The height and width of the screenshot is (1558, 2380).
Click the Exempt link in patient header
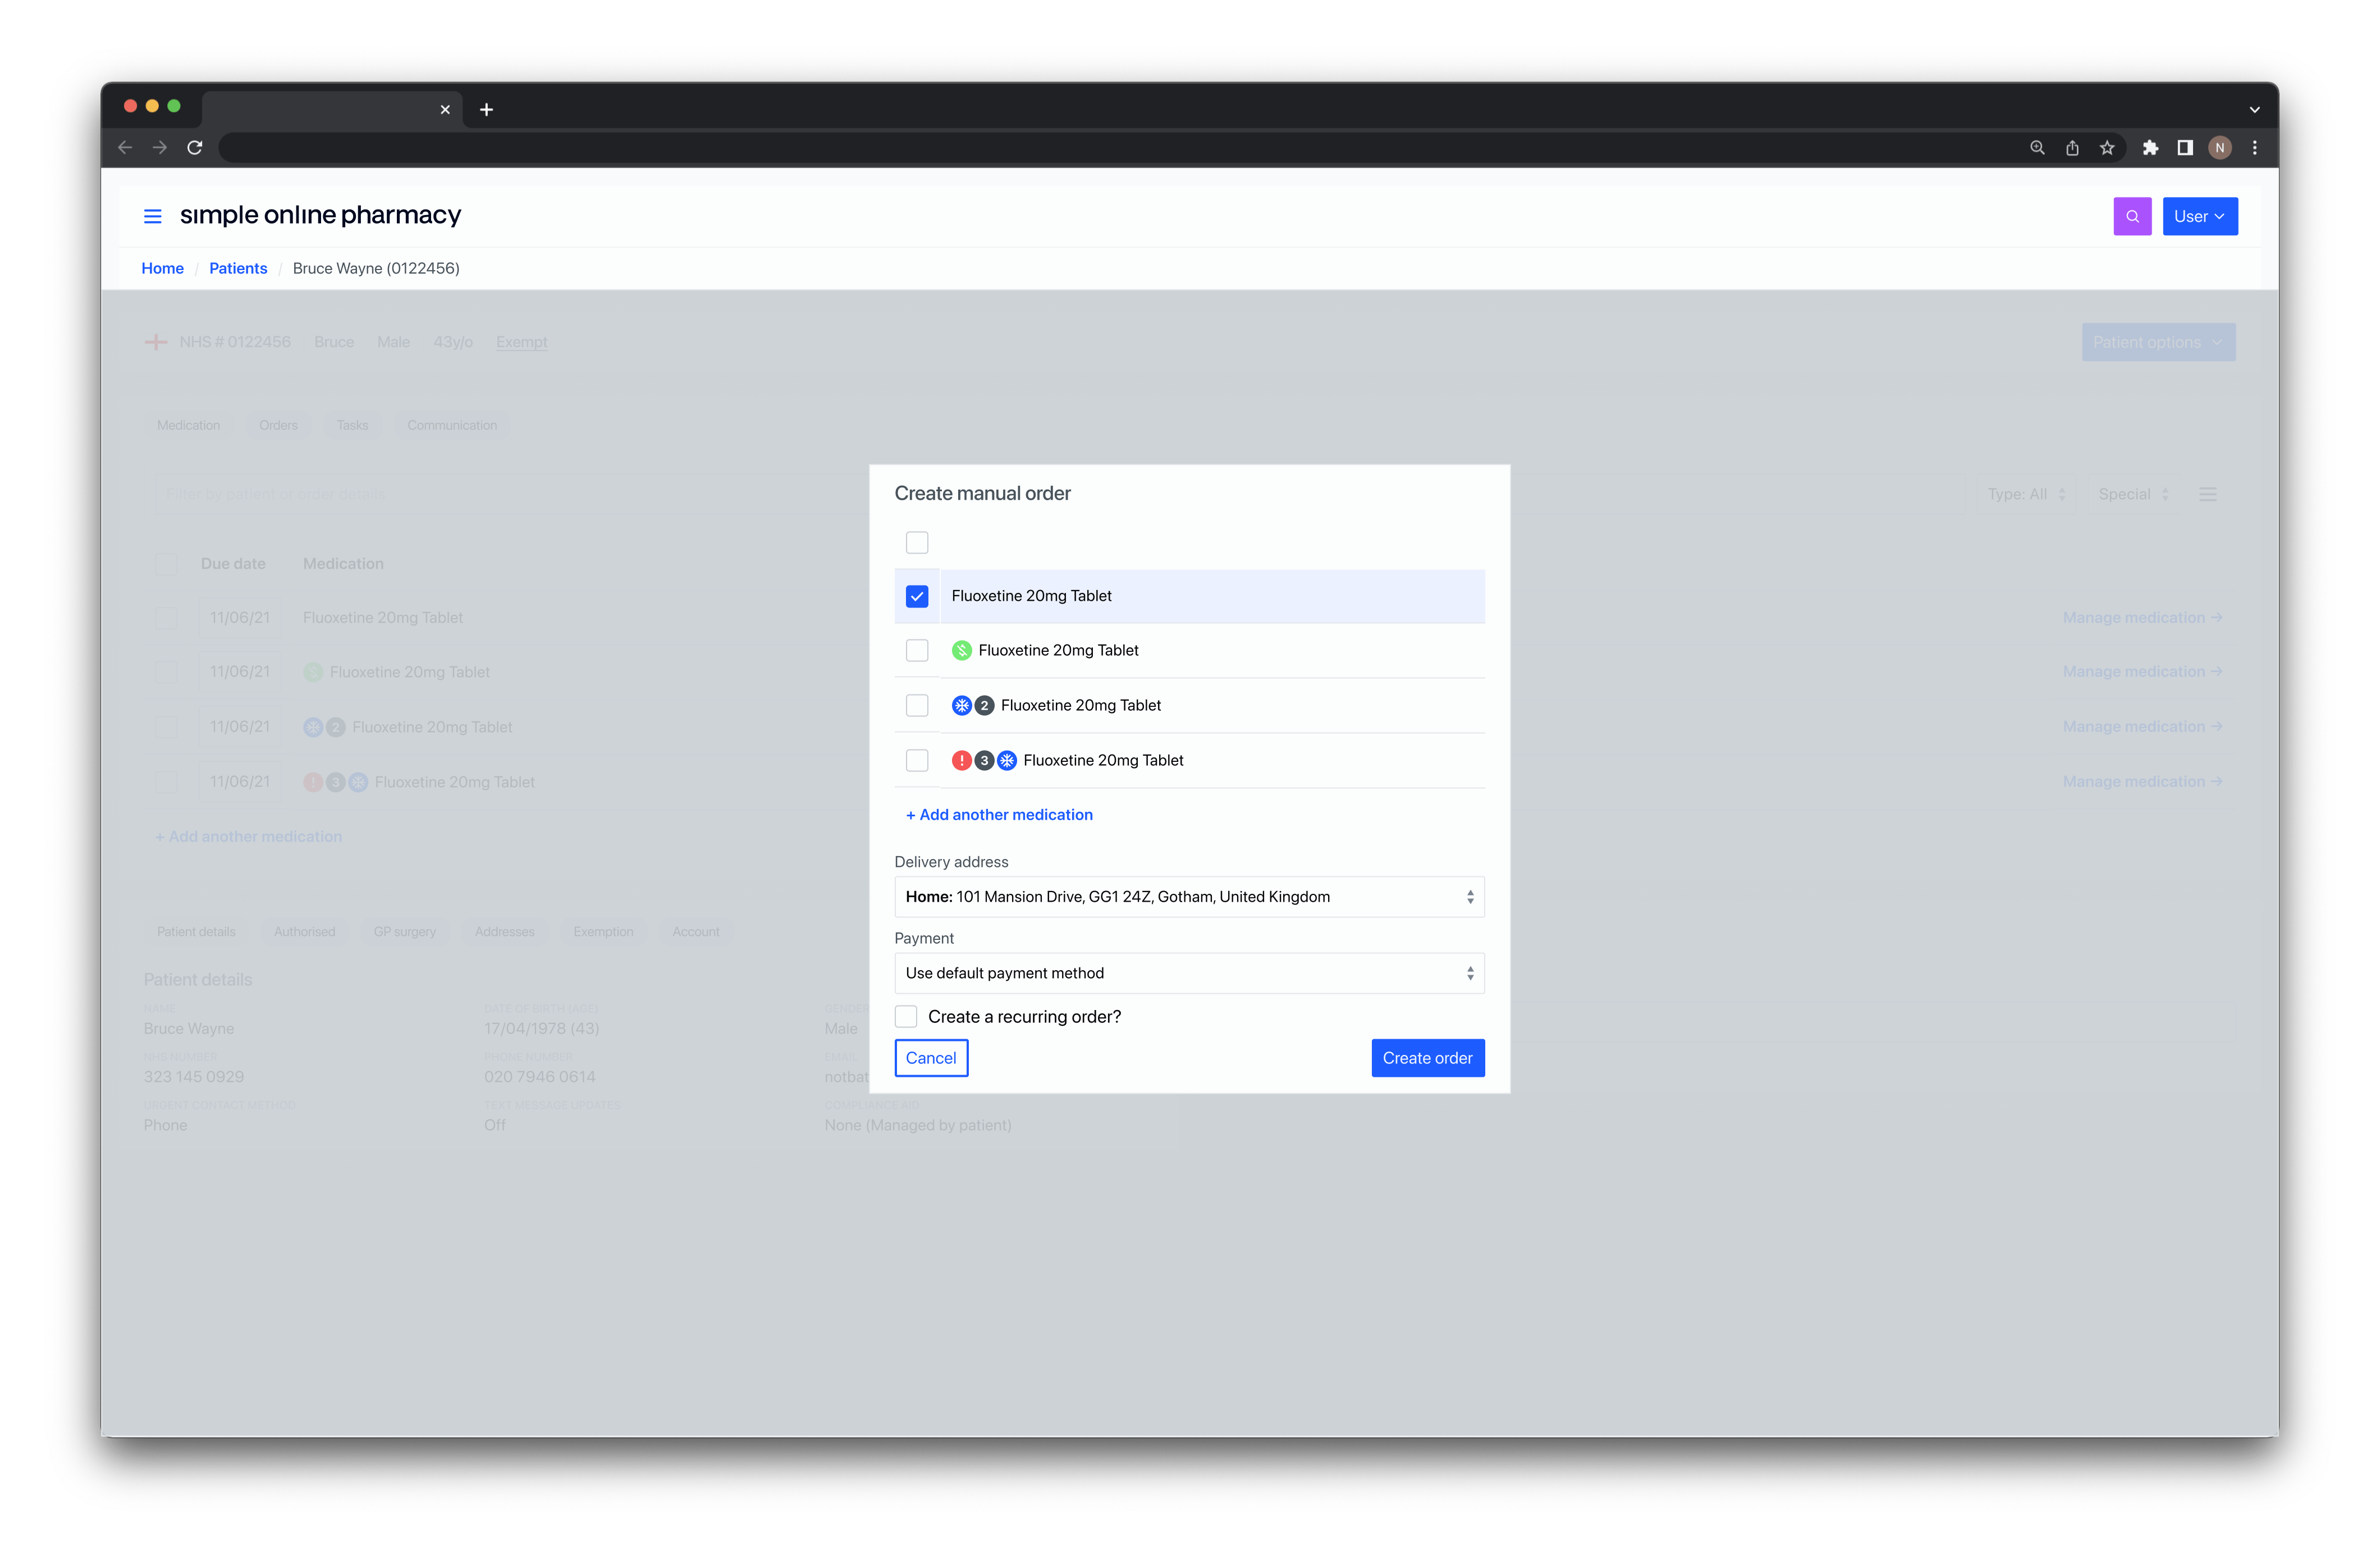[521, 342]
